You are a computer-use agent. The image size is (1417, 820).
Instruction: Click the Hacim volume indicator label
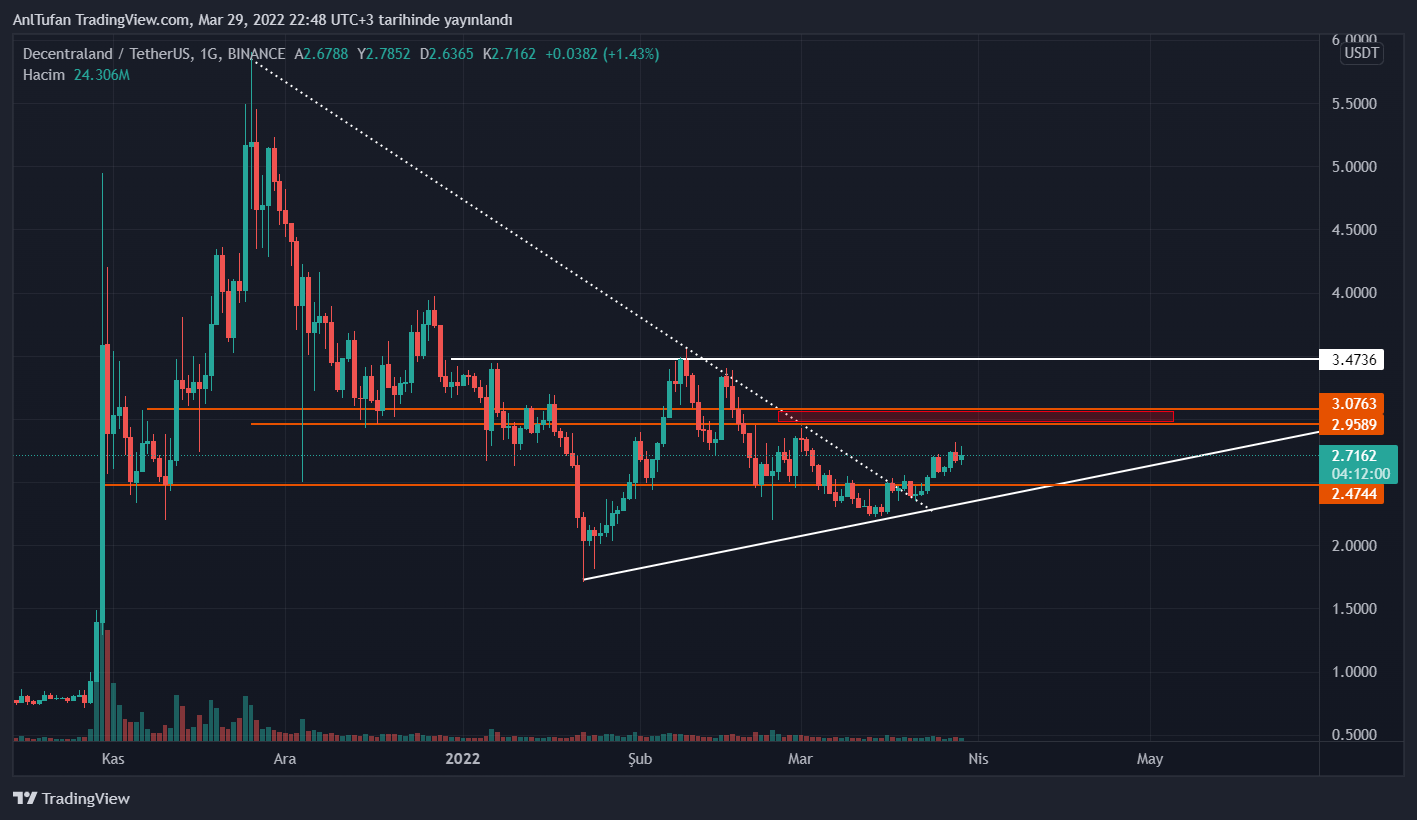(44, 75)
